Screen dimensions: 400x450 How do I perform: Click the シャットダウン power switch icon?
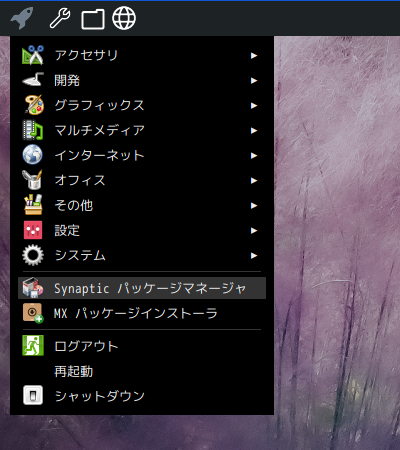click(33, 395)
